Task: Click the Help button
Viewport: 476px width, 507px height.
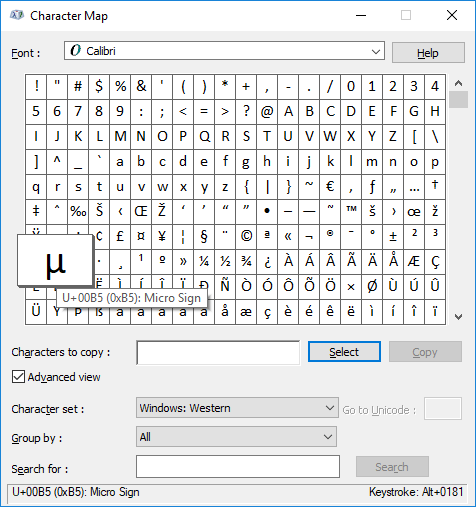Action: (x=428, y=53)
